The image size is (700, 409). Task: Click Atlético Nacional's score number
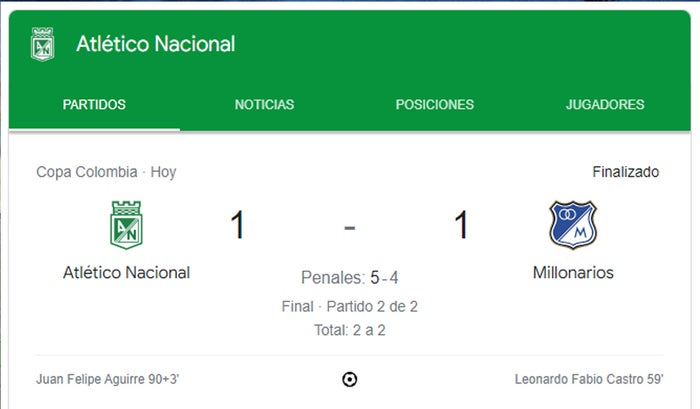pos(237,225)
